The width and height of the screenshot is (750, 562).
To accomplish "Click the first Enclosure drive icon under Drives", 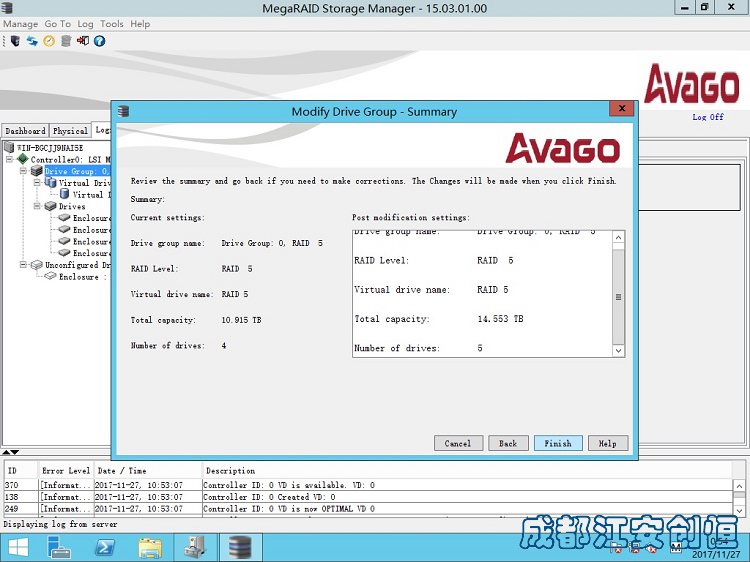I will pos(64,218).
